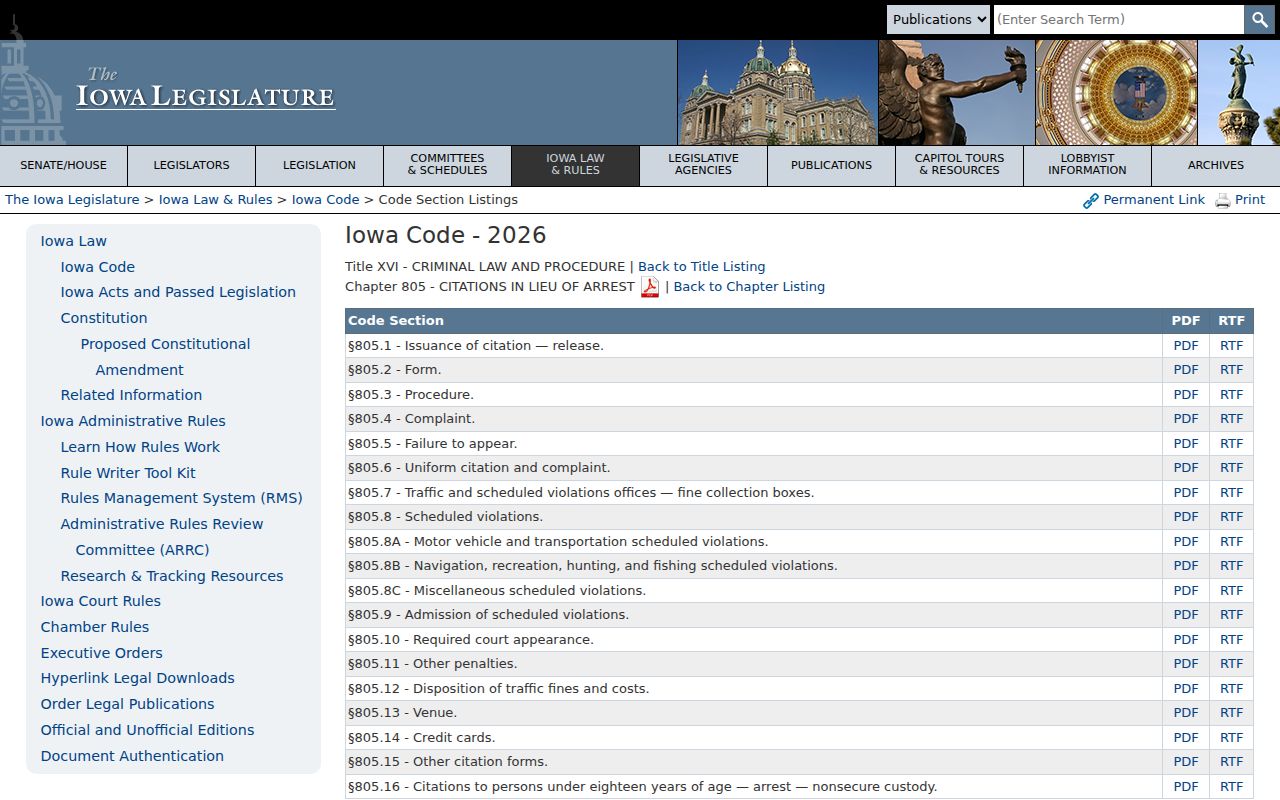This screenshot has width=1280, height=800.
Task: Click the Iowa Legislature logo
Action: 206,90
